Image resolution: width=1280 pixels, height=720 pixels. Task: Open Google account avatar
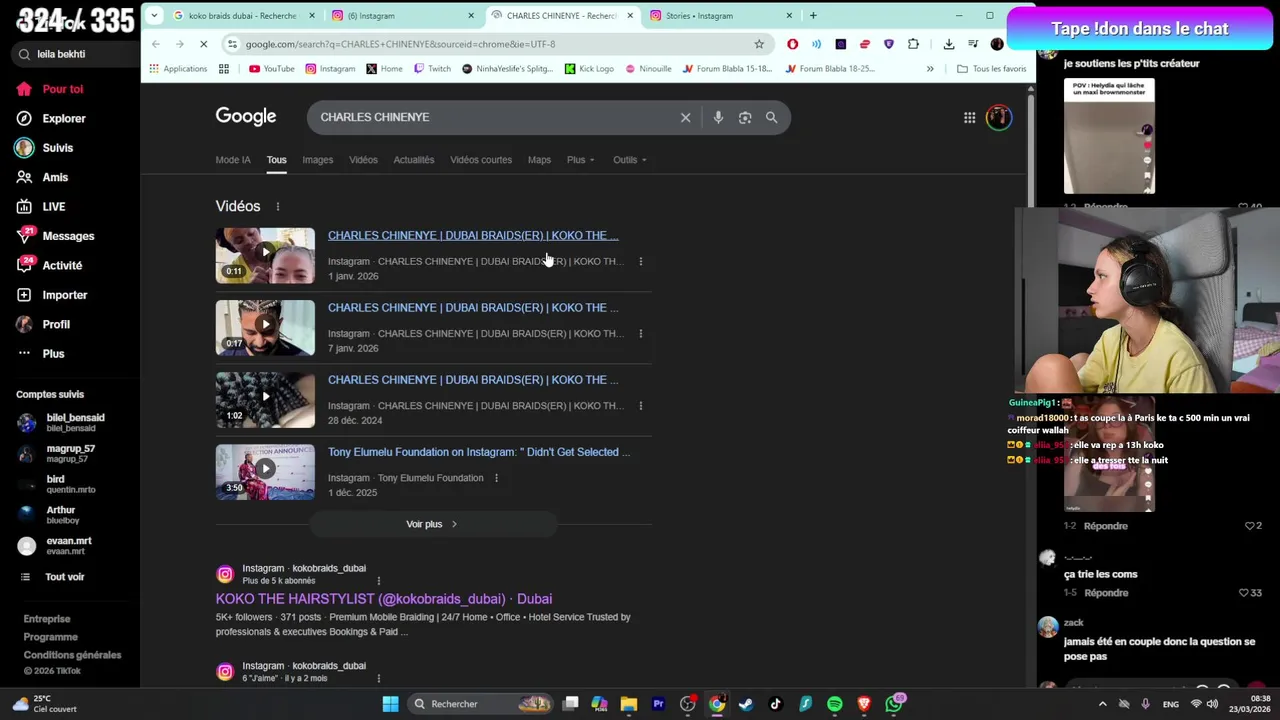(998, 118)
